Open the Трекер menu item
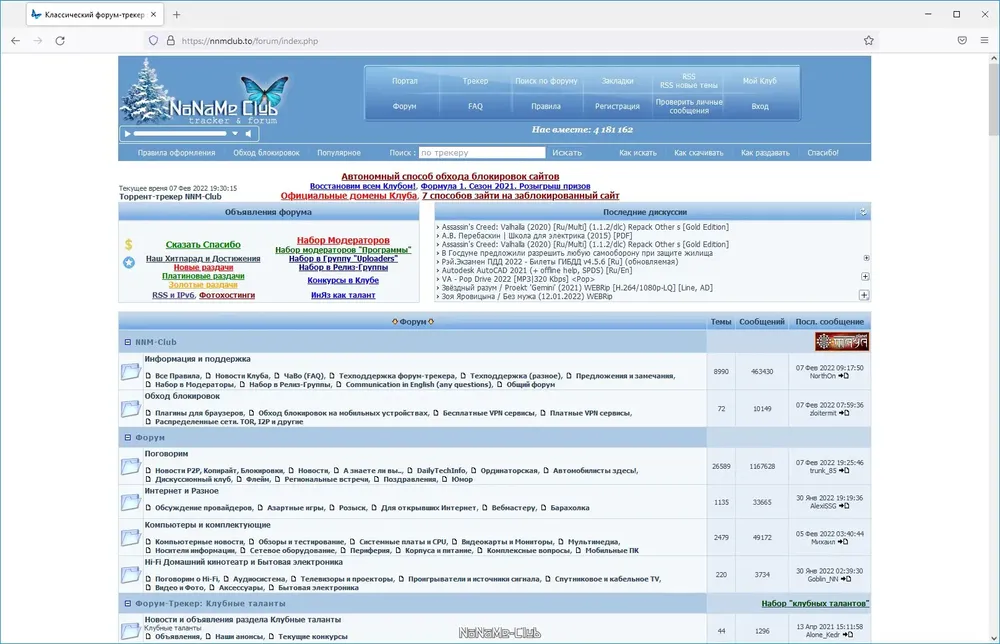Viewport: 1000px width, 644px height. coord(475,81)
